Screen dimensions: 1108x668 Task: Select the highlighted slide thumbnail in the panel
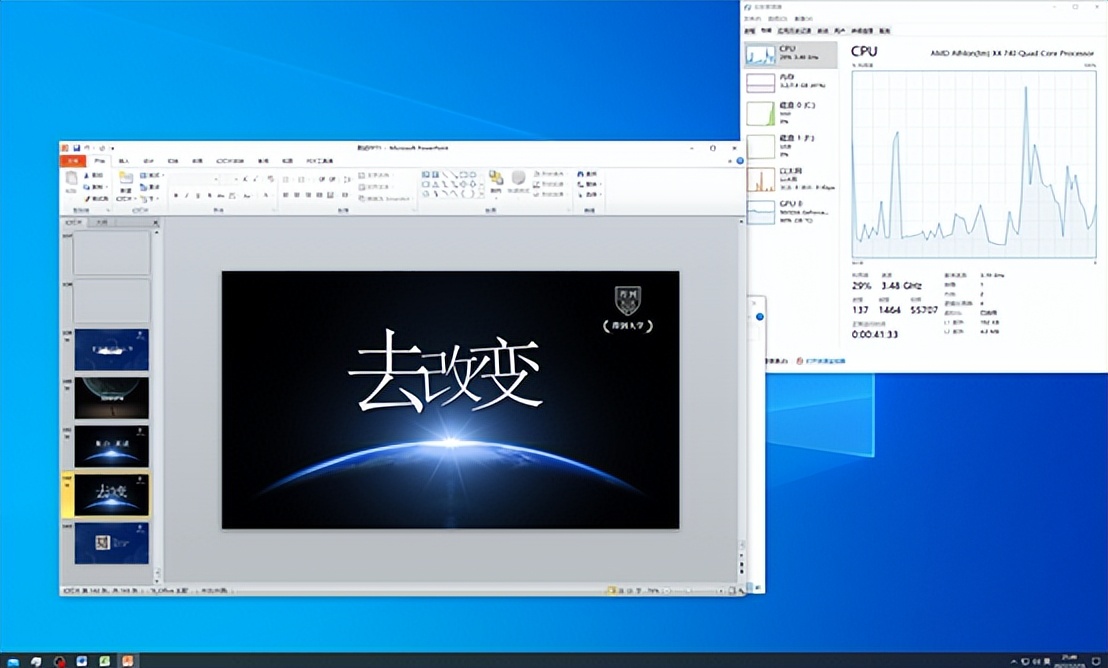(111, 494)
